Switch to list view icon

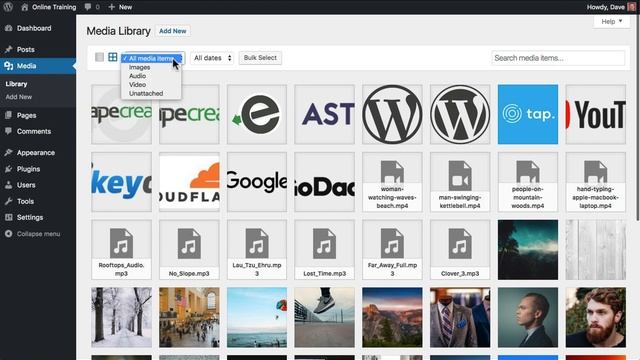(x=99, y=57)
